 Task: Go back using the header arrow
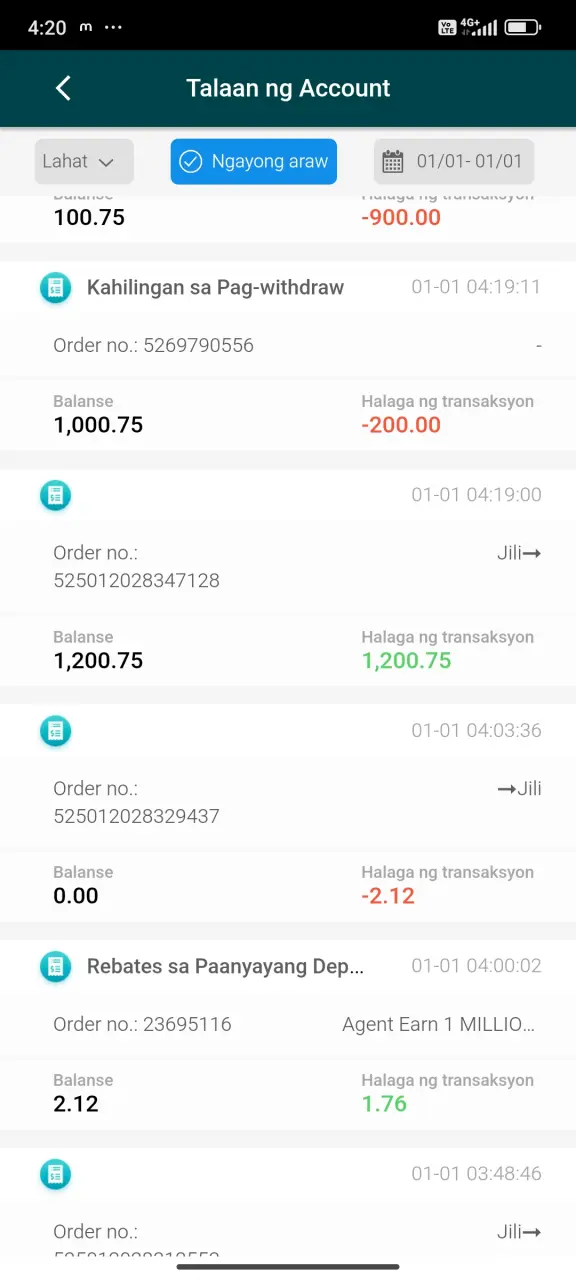click(63, 88)
